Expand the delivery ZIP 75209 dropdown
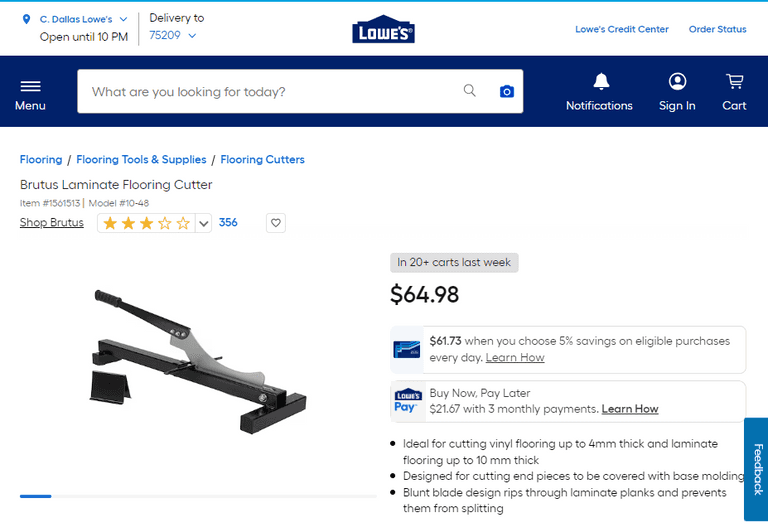 (192, 36)
